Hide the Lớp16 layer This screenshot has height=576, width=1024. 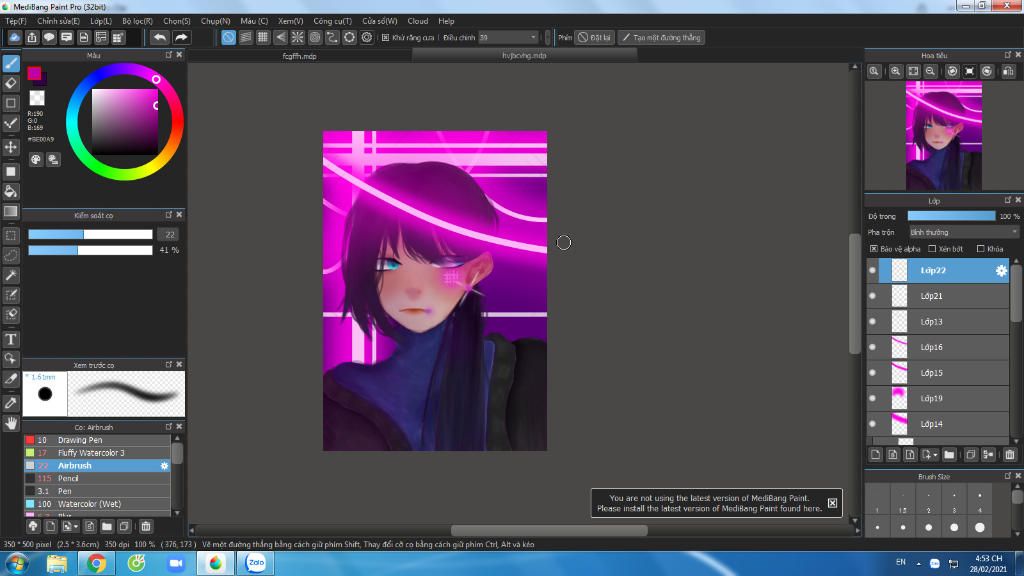[x=872, y=347]
